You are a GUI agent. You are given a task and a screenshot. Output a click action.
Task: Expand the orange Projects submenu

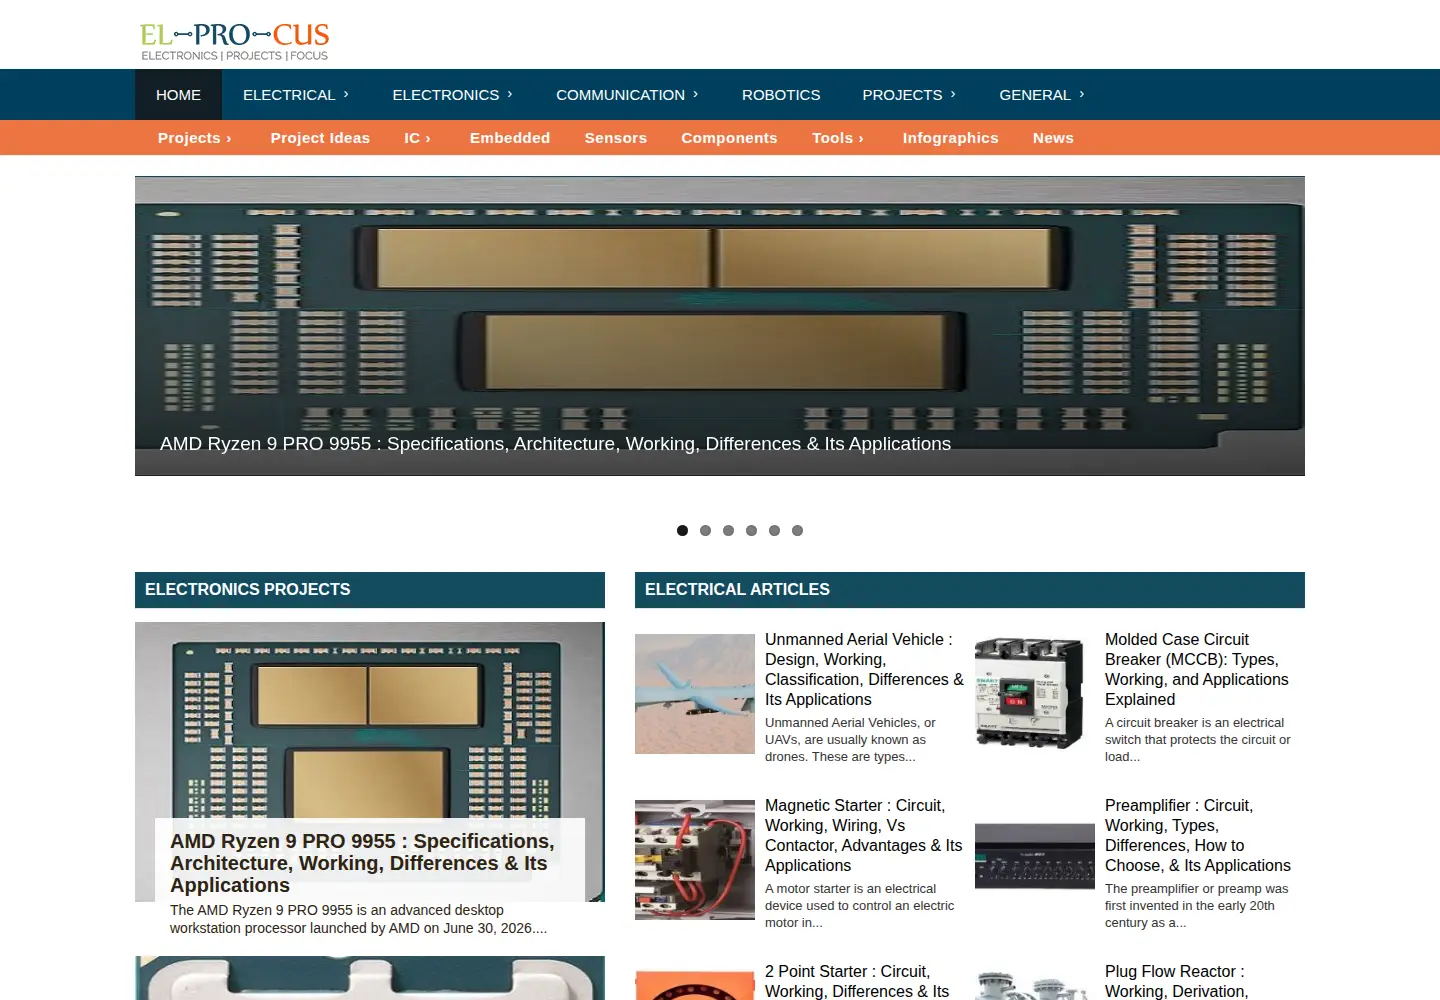194,138
